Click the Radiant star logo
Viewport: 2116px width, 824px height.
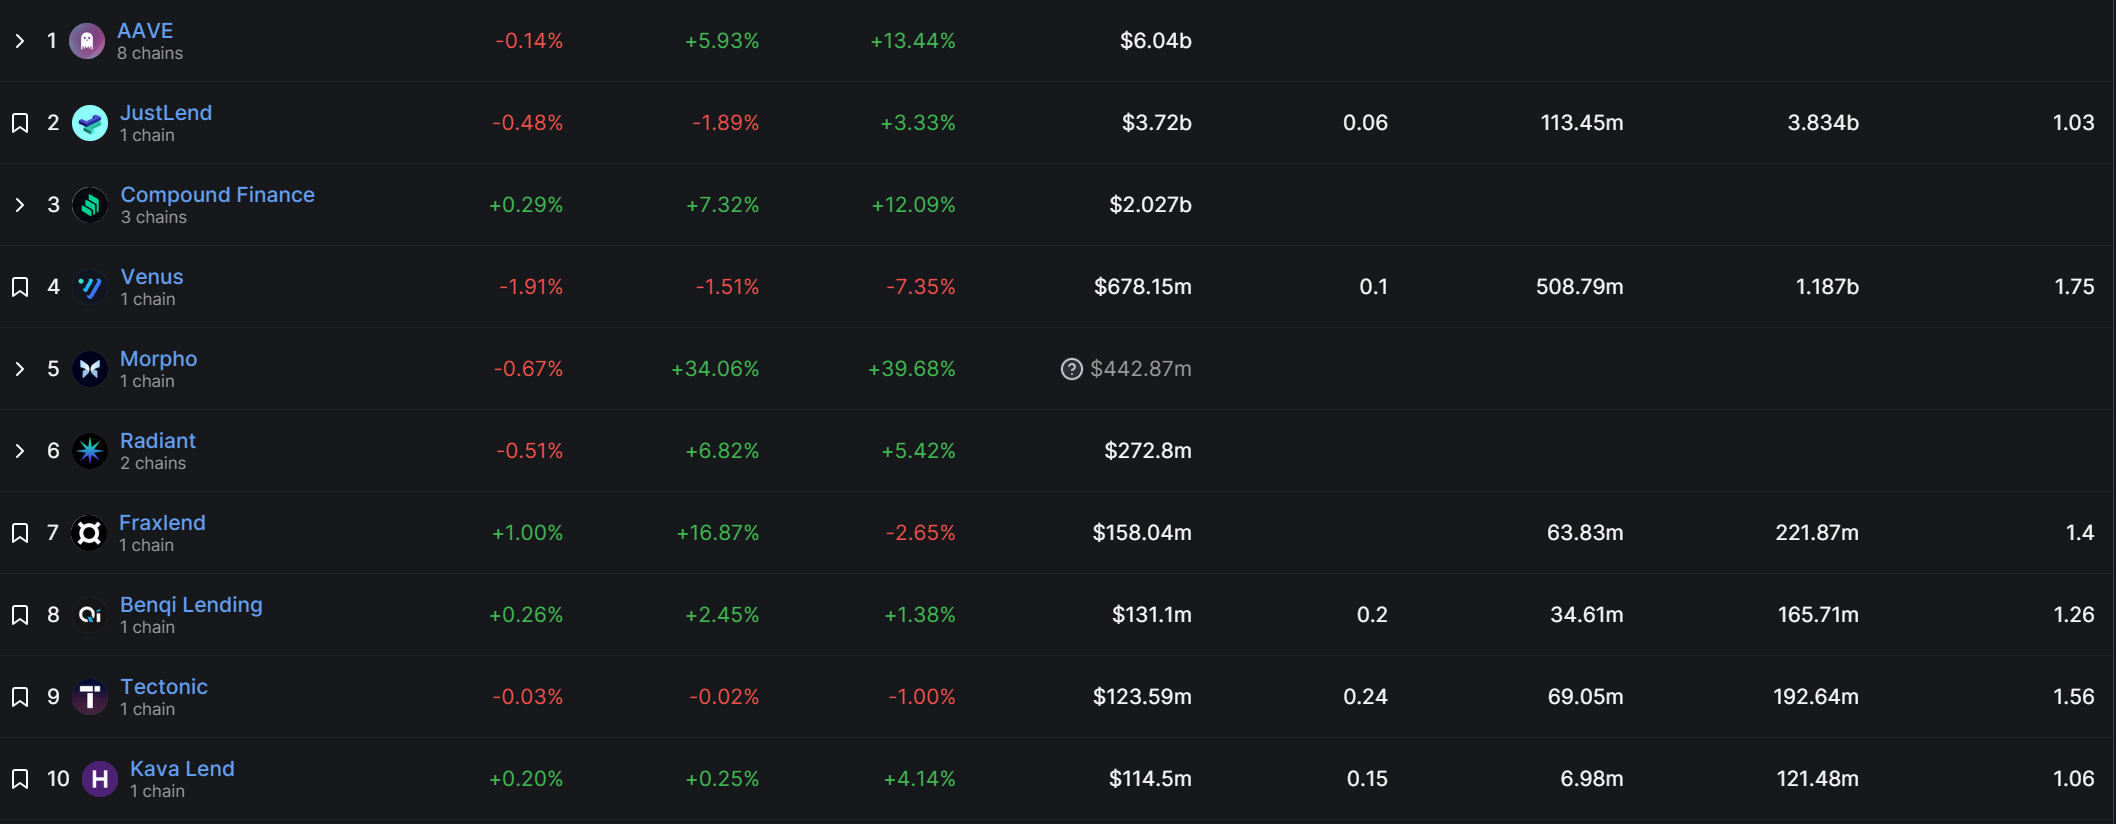click(90, 451)
